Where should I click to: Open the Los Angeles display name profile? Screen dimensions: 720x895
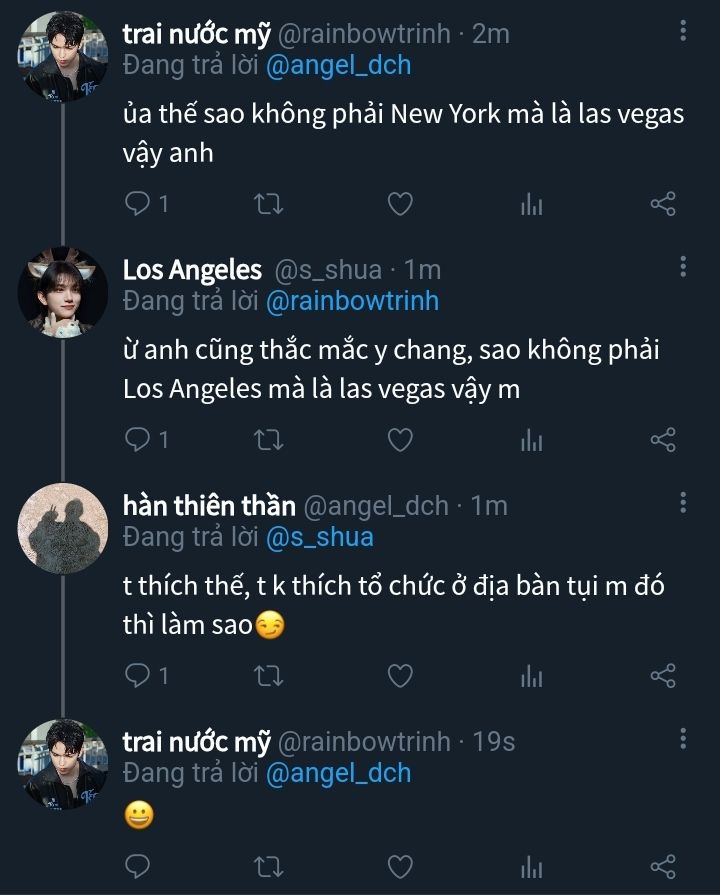coord(192,270)
